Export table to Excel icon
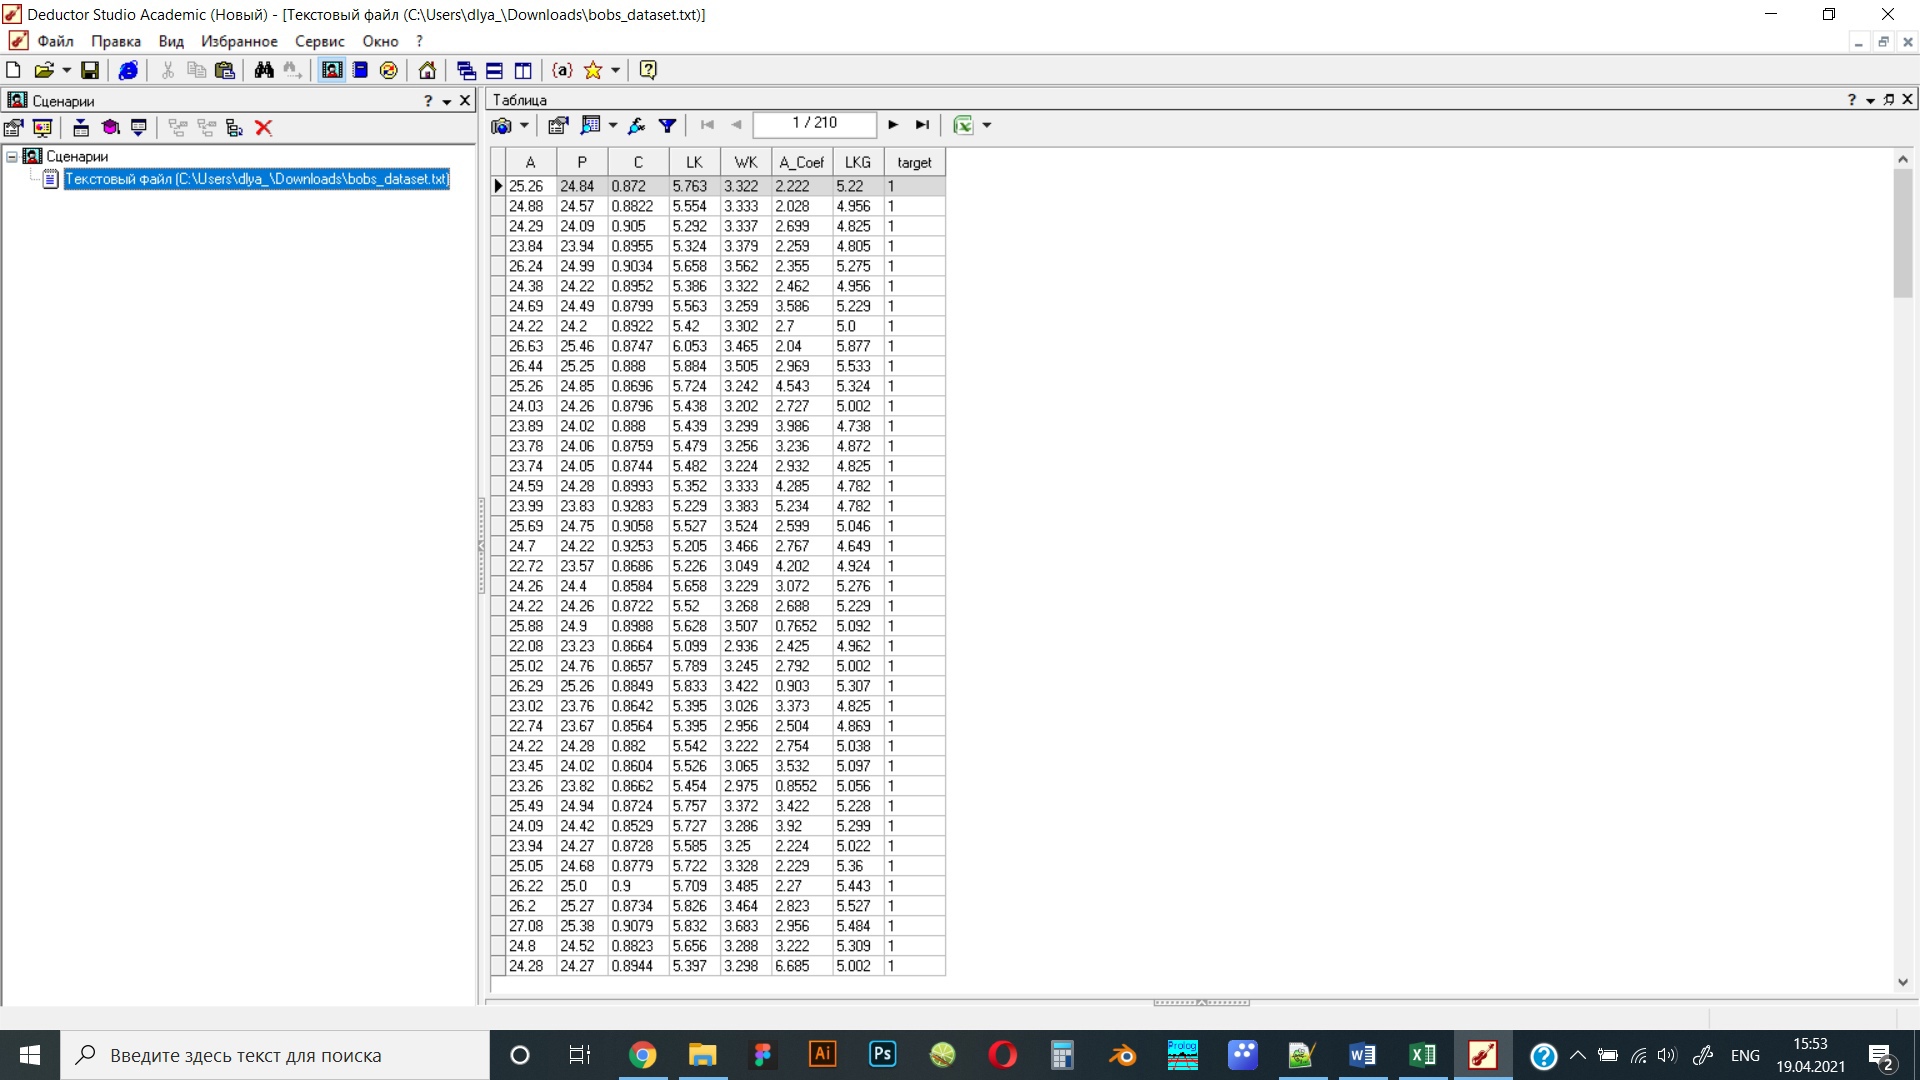 (963, 125)
